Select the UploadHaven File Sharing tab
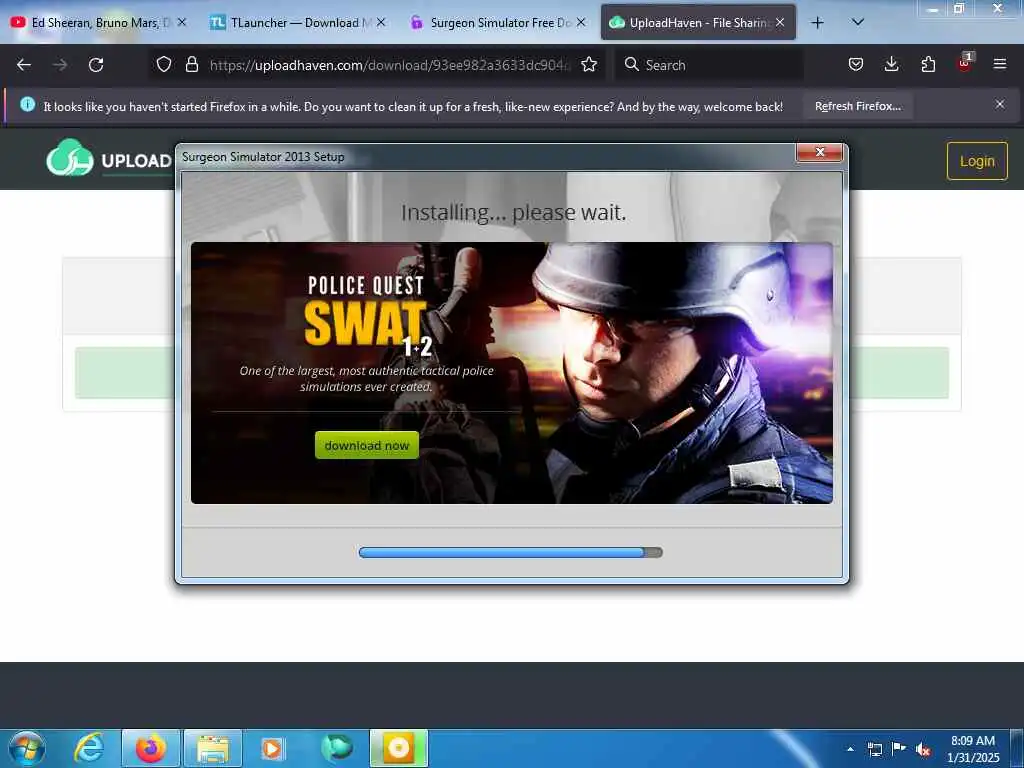Screen dimensions: 1024x768 point(698,22)
